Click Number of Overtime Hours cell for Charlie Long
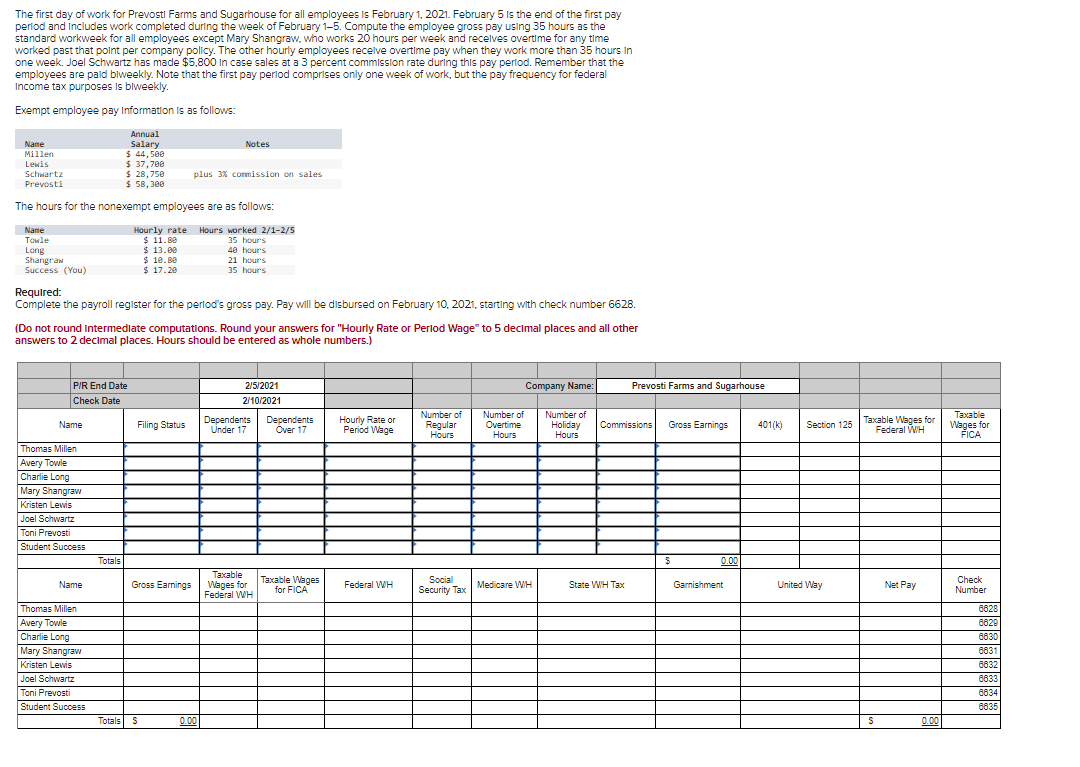Viewport: 1080px width, 767px height. coord(504,477)
